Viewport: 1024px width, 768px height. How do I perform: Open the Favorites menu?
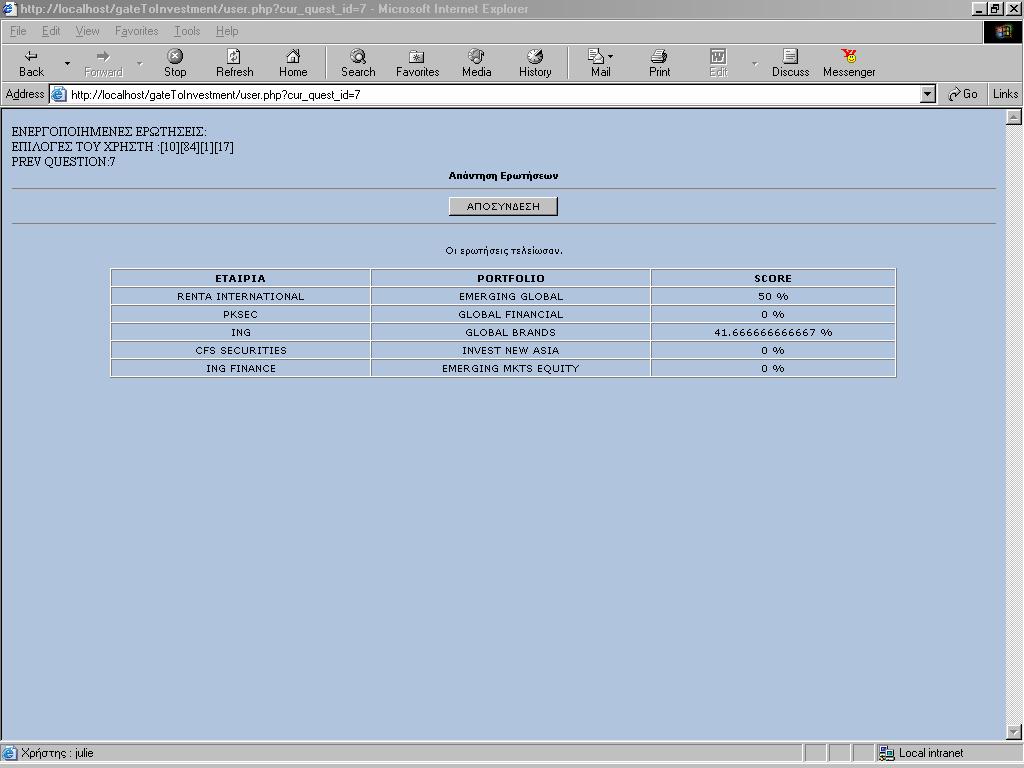[136, 31]
